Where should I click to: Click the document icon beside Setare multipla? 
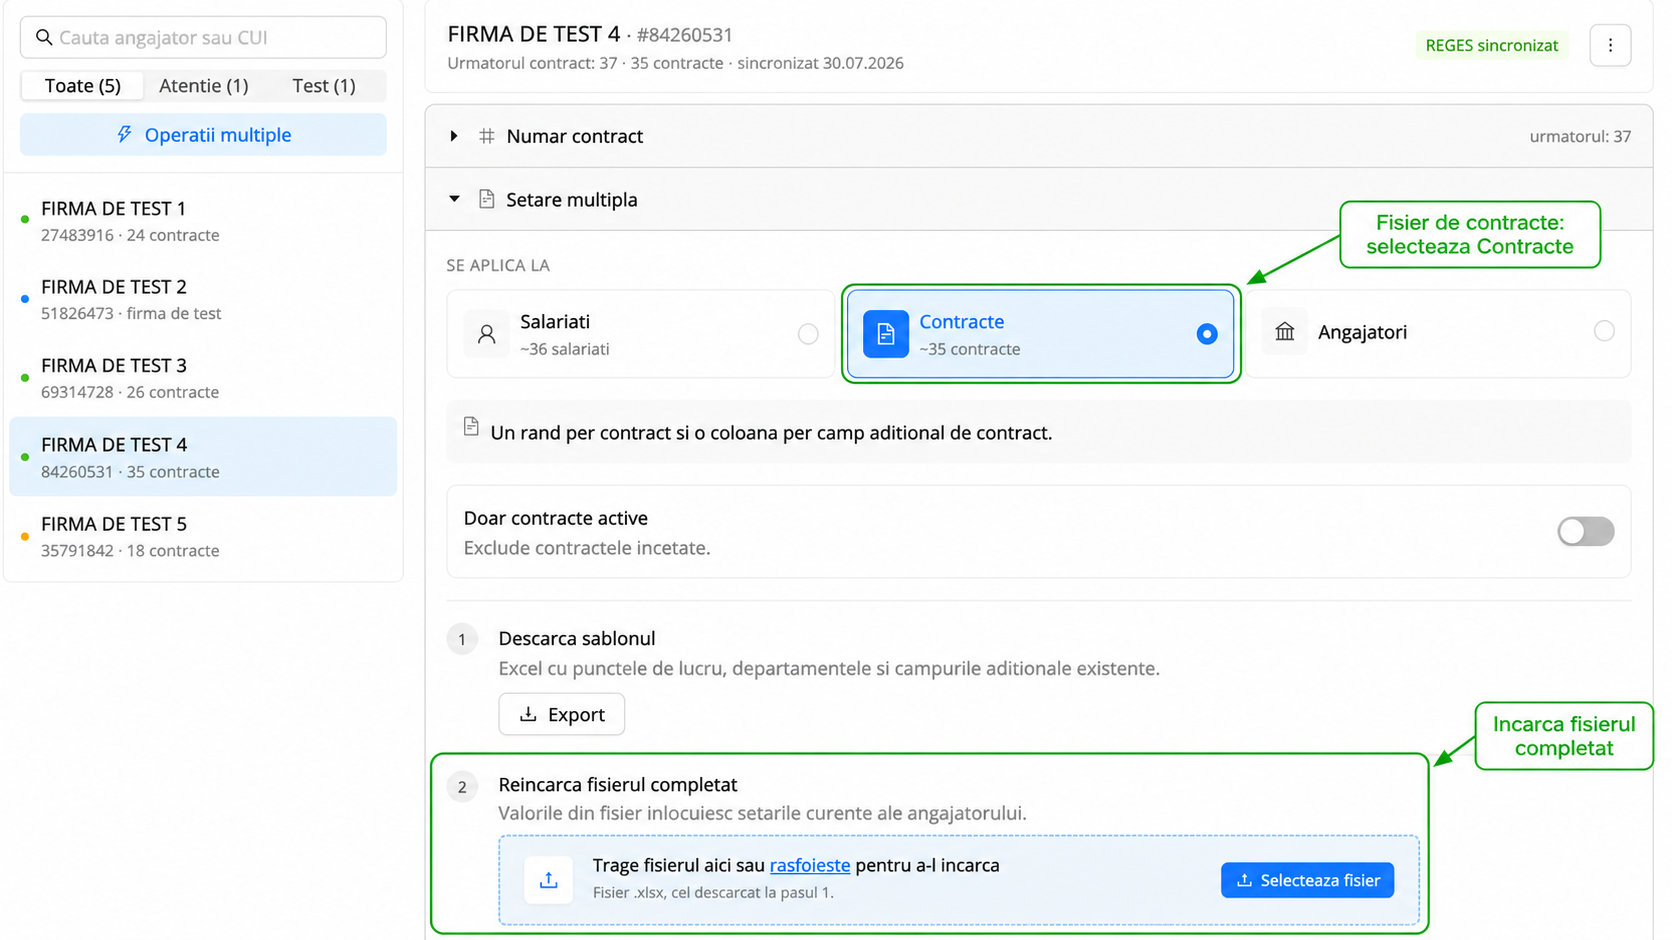click(x=487, y=199)
